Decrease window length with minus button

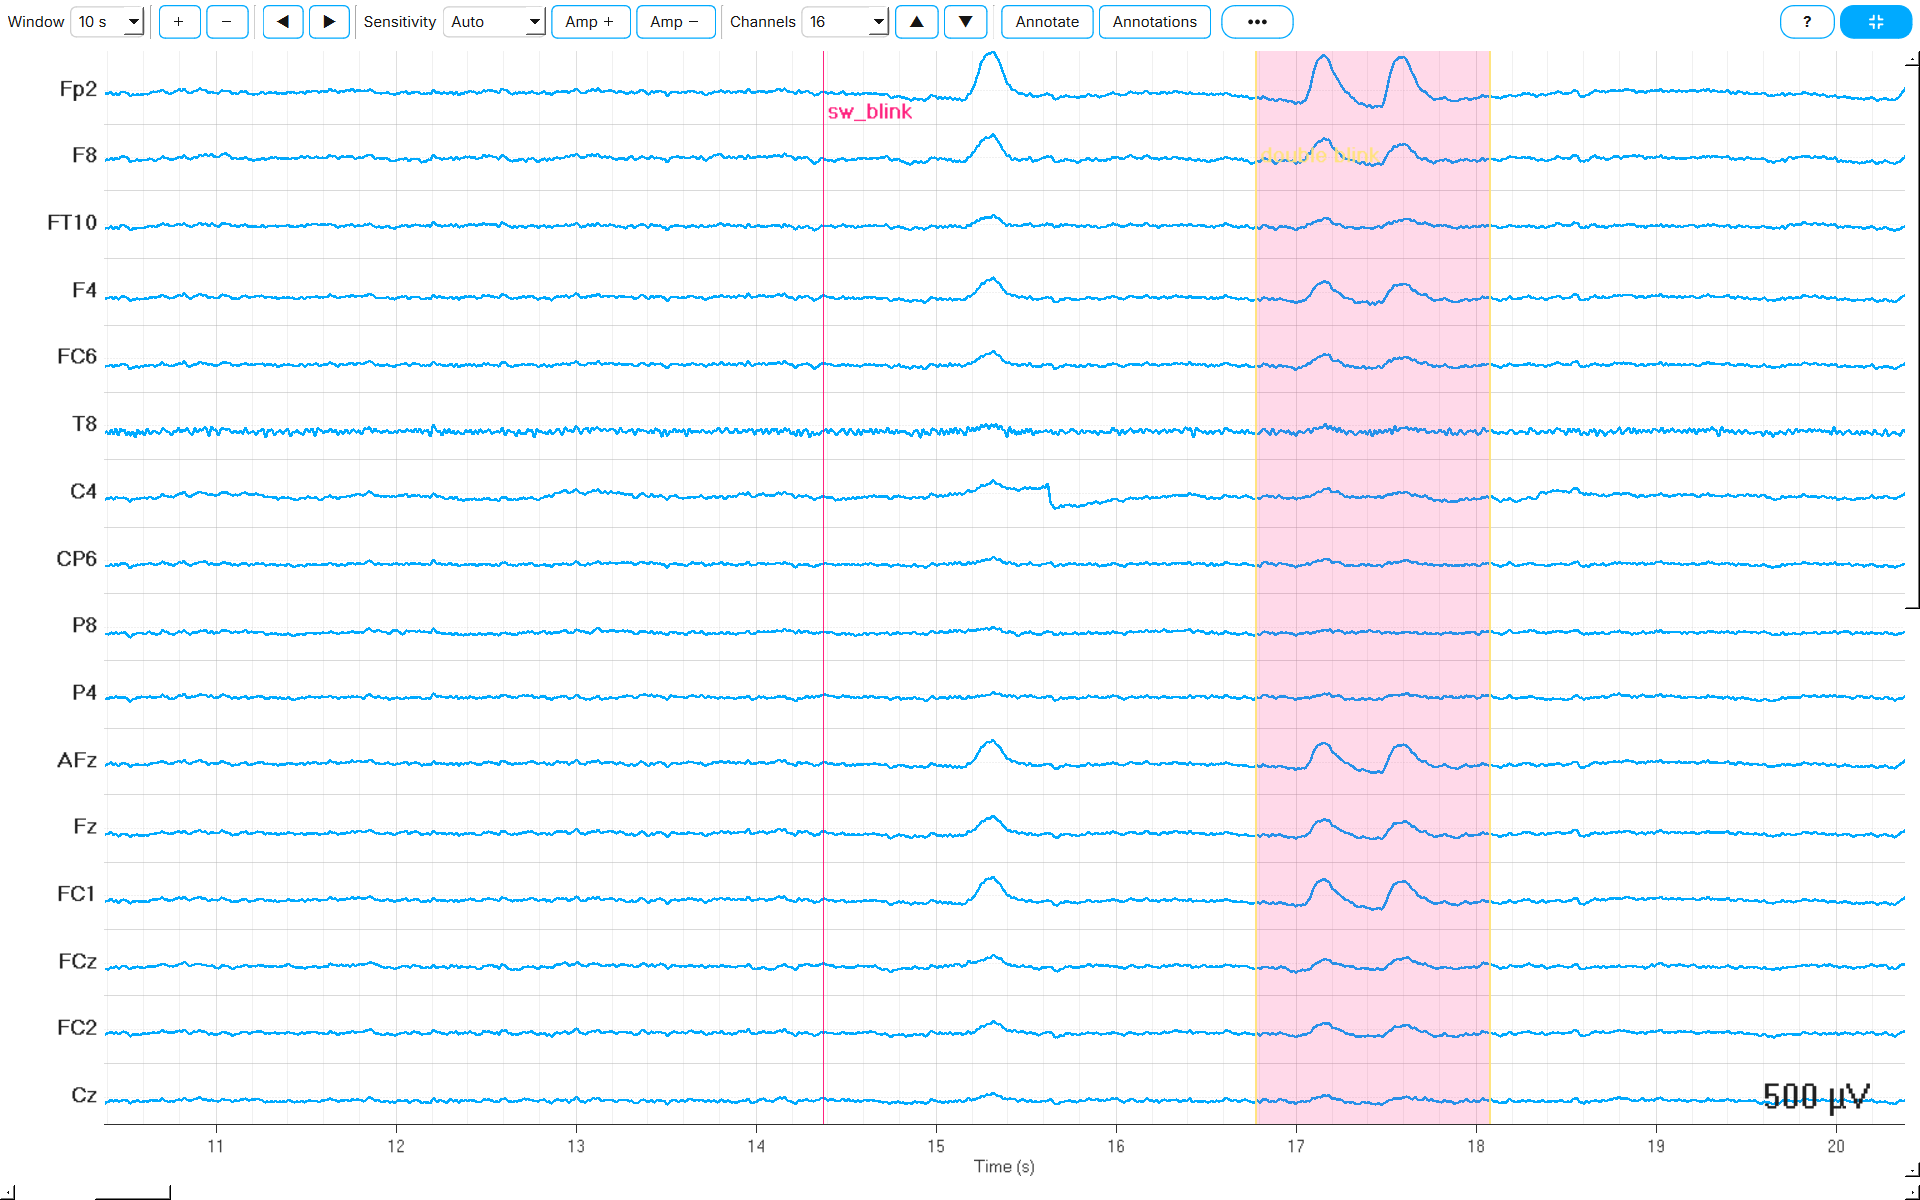pyautogui.click(x=227, y=22)
